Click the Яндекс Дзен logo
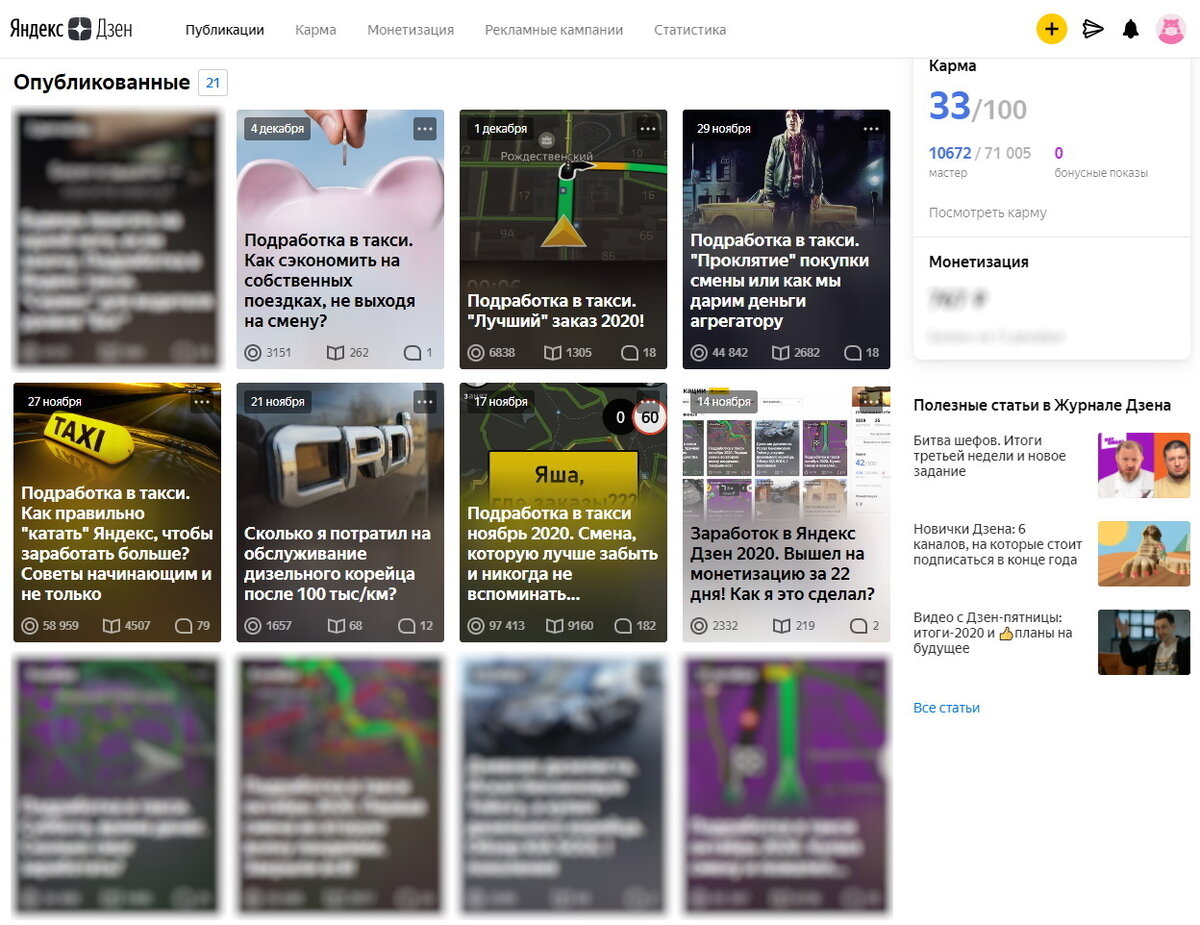1200x925 pixels. point(71,29)
